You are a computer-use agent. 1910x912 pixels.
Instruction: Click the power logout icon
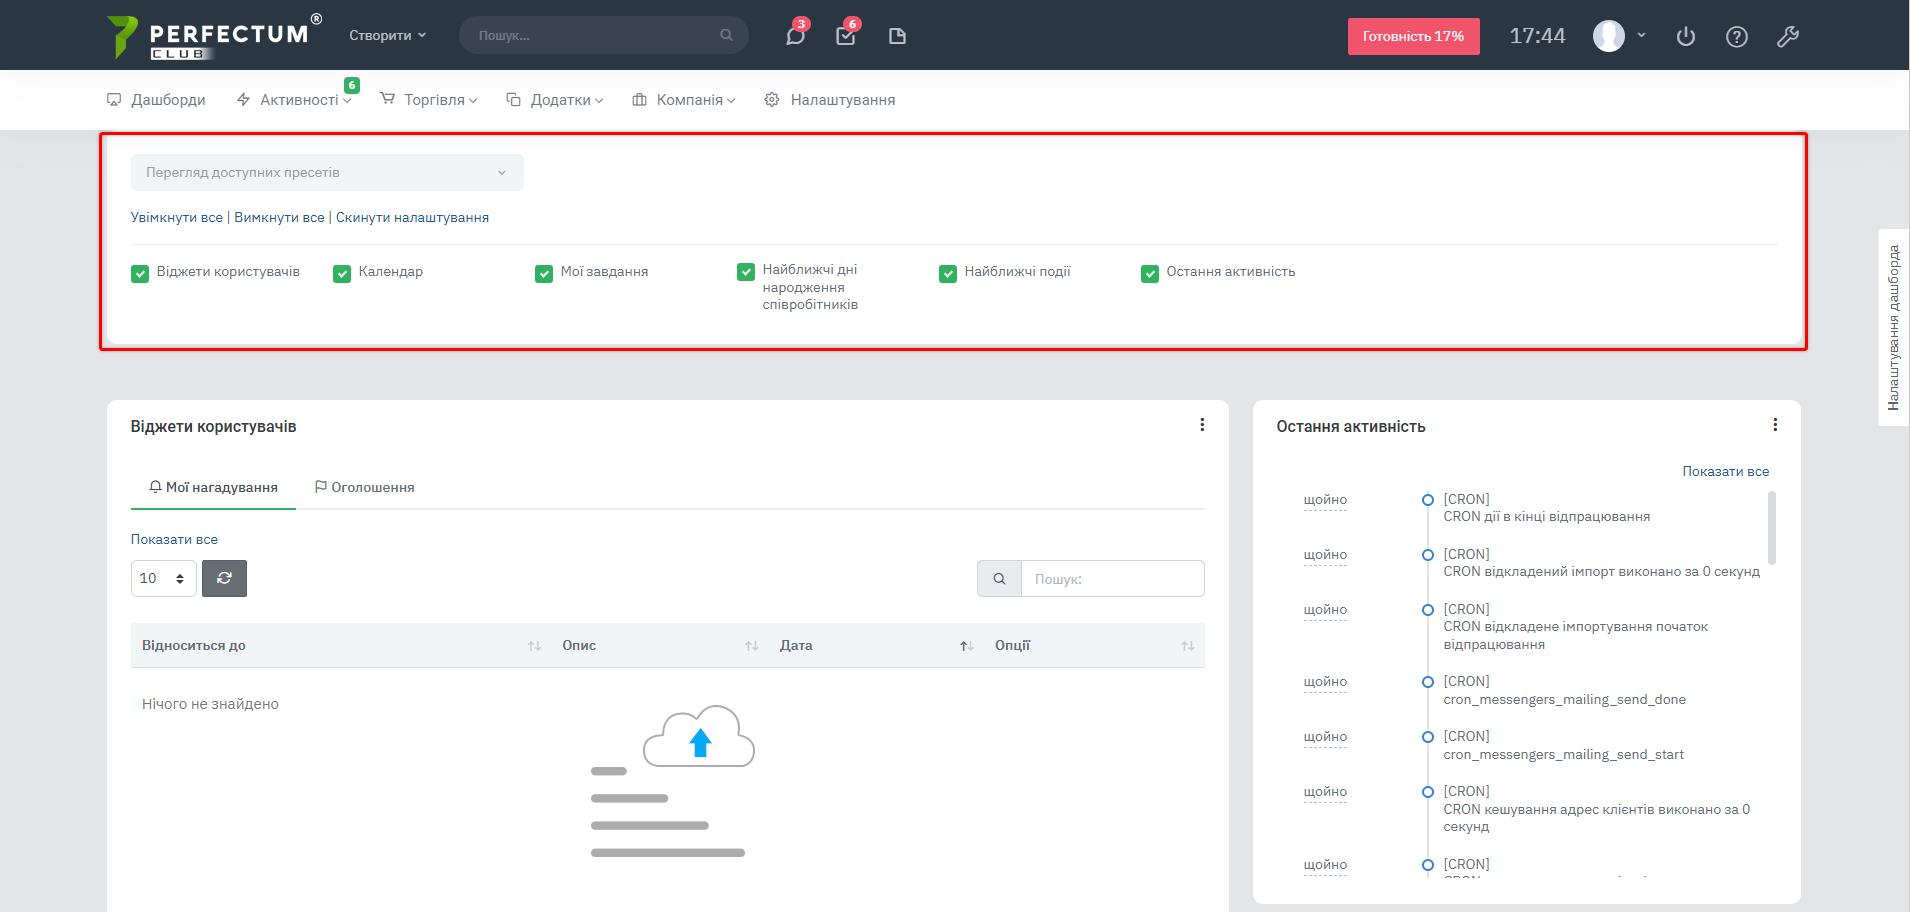coord(1686,37)
